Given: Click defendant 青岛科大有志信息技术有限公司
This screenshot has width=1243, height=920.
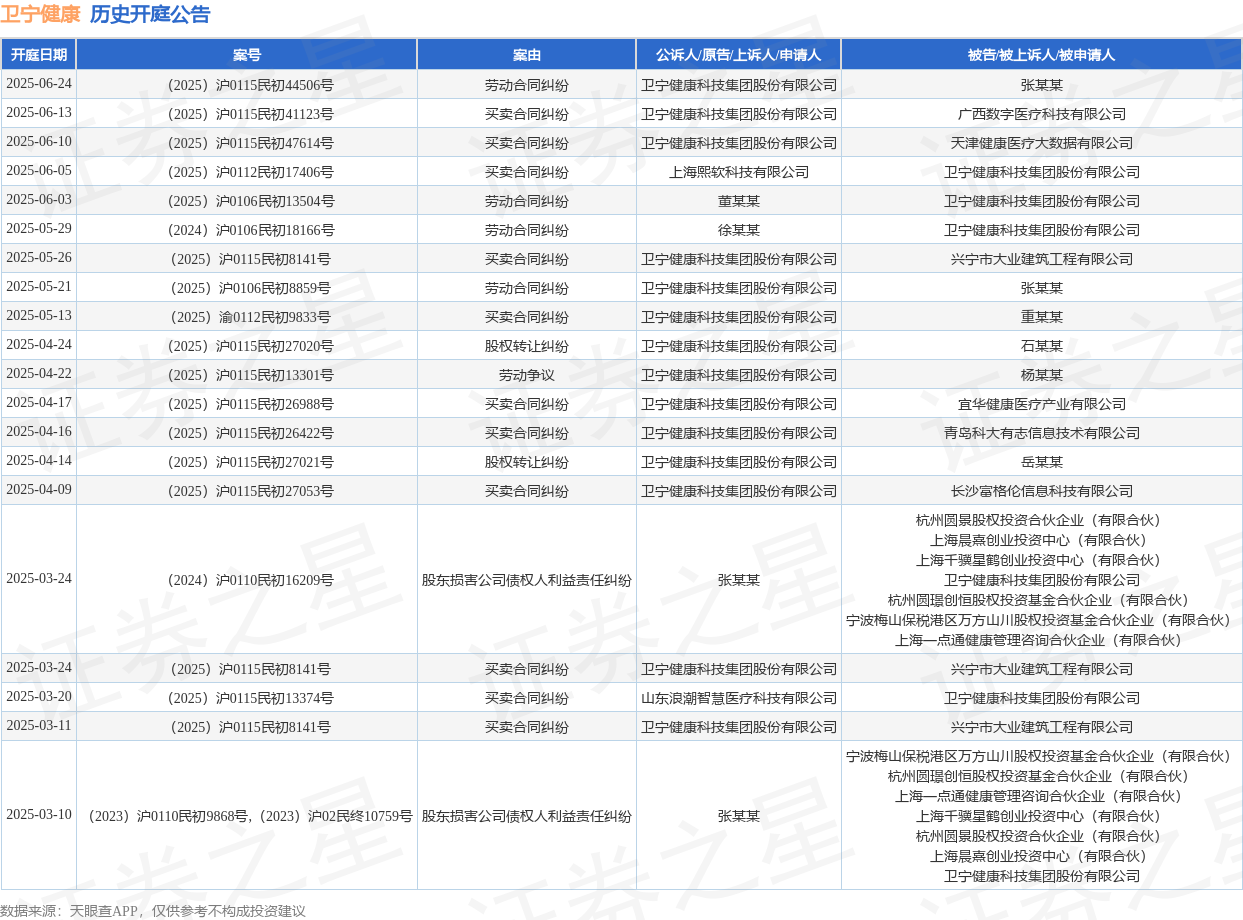Looking at the screenshot, I should (1042, 433).
